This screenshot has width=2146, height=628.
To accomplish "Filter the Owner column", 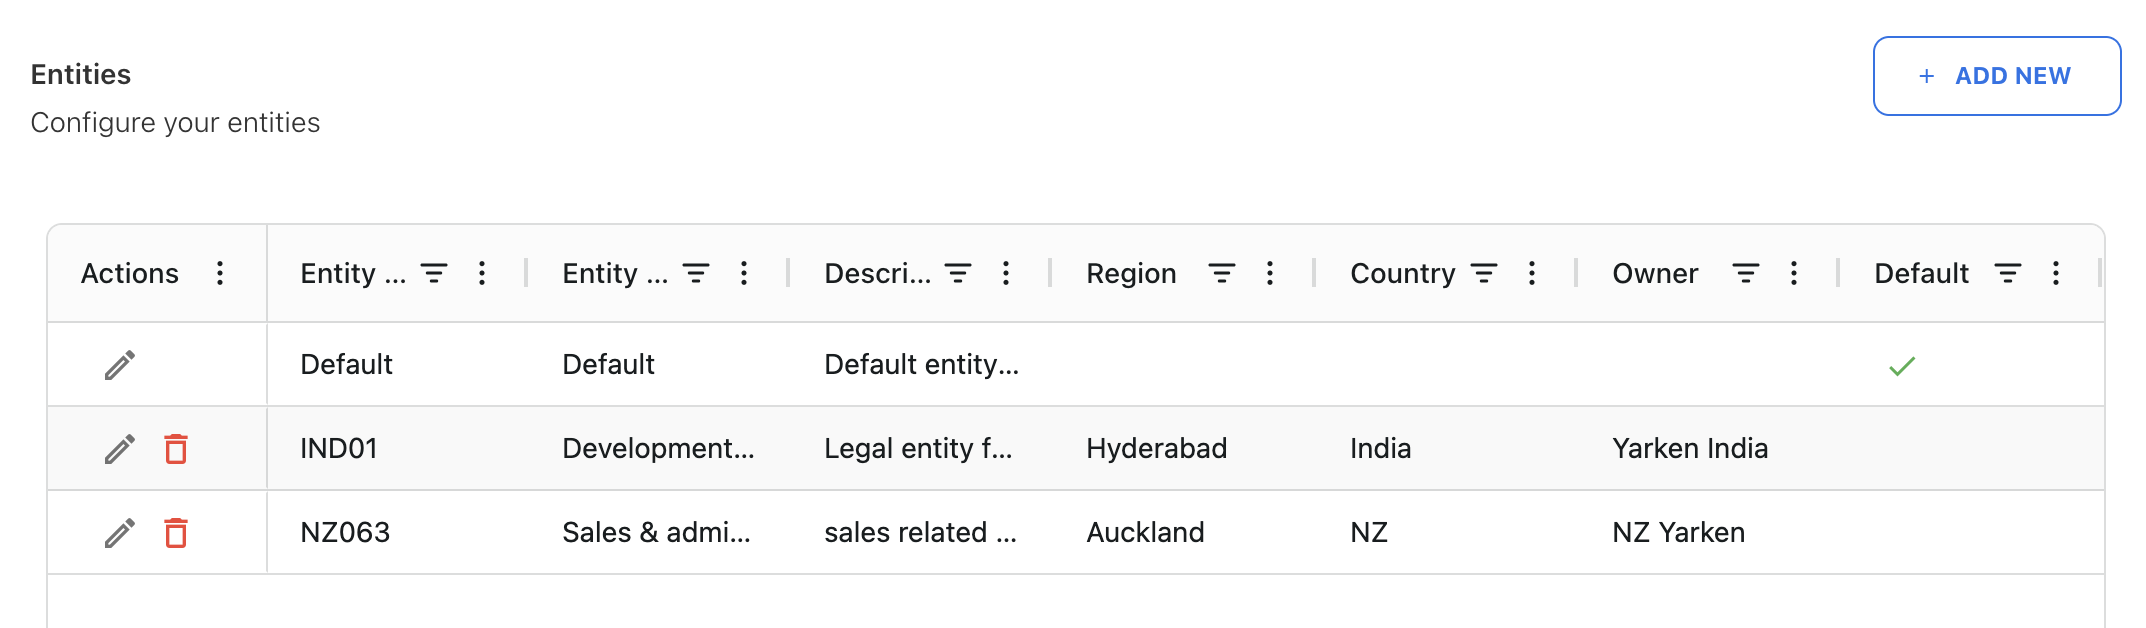I will pyautogui.click(x=1746, y=273).
